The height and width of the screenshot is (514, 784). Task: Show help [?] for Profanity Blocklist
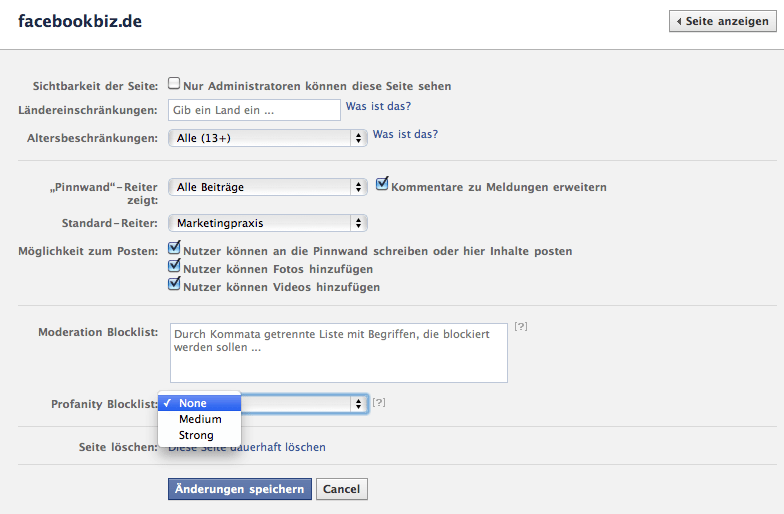coord(379,402)
